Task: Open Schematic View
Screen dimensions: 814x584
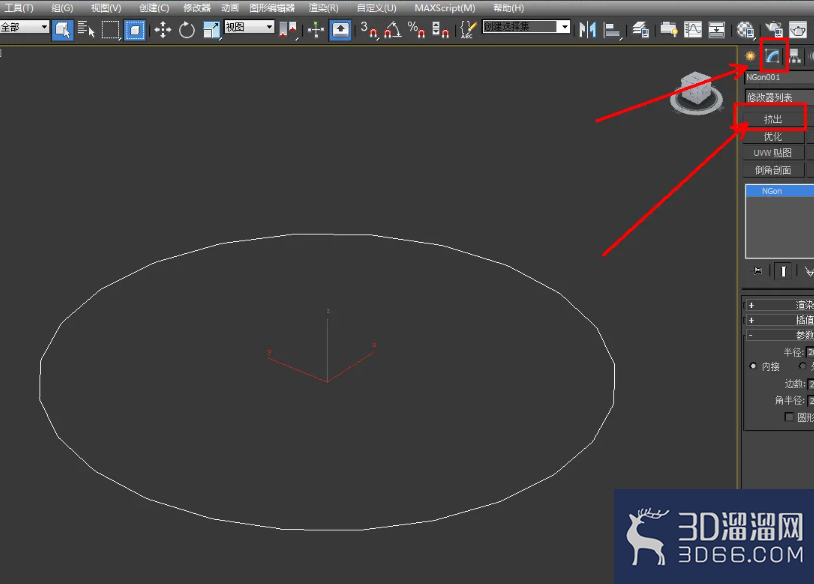Action: coord(716,30)
